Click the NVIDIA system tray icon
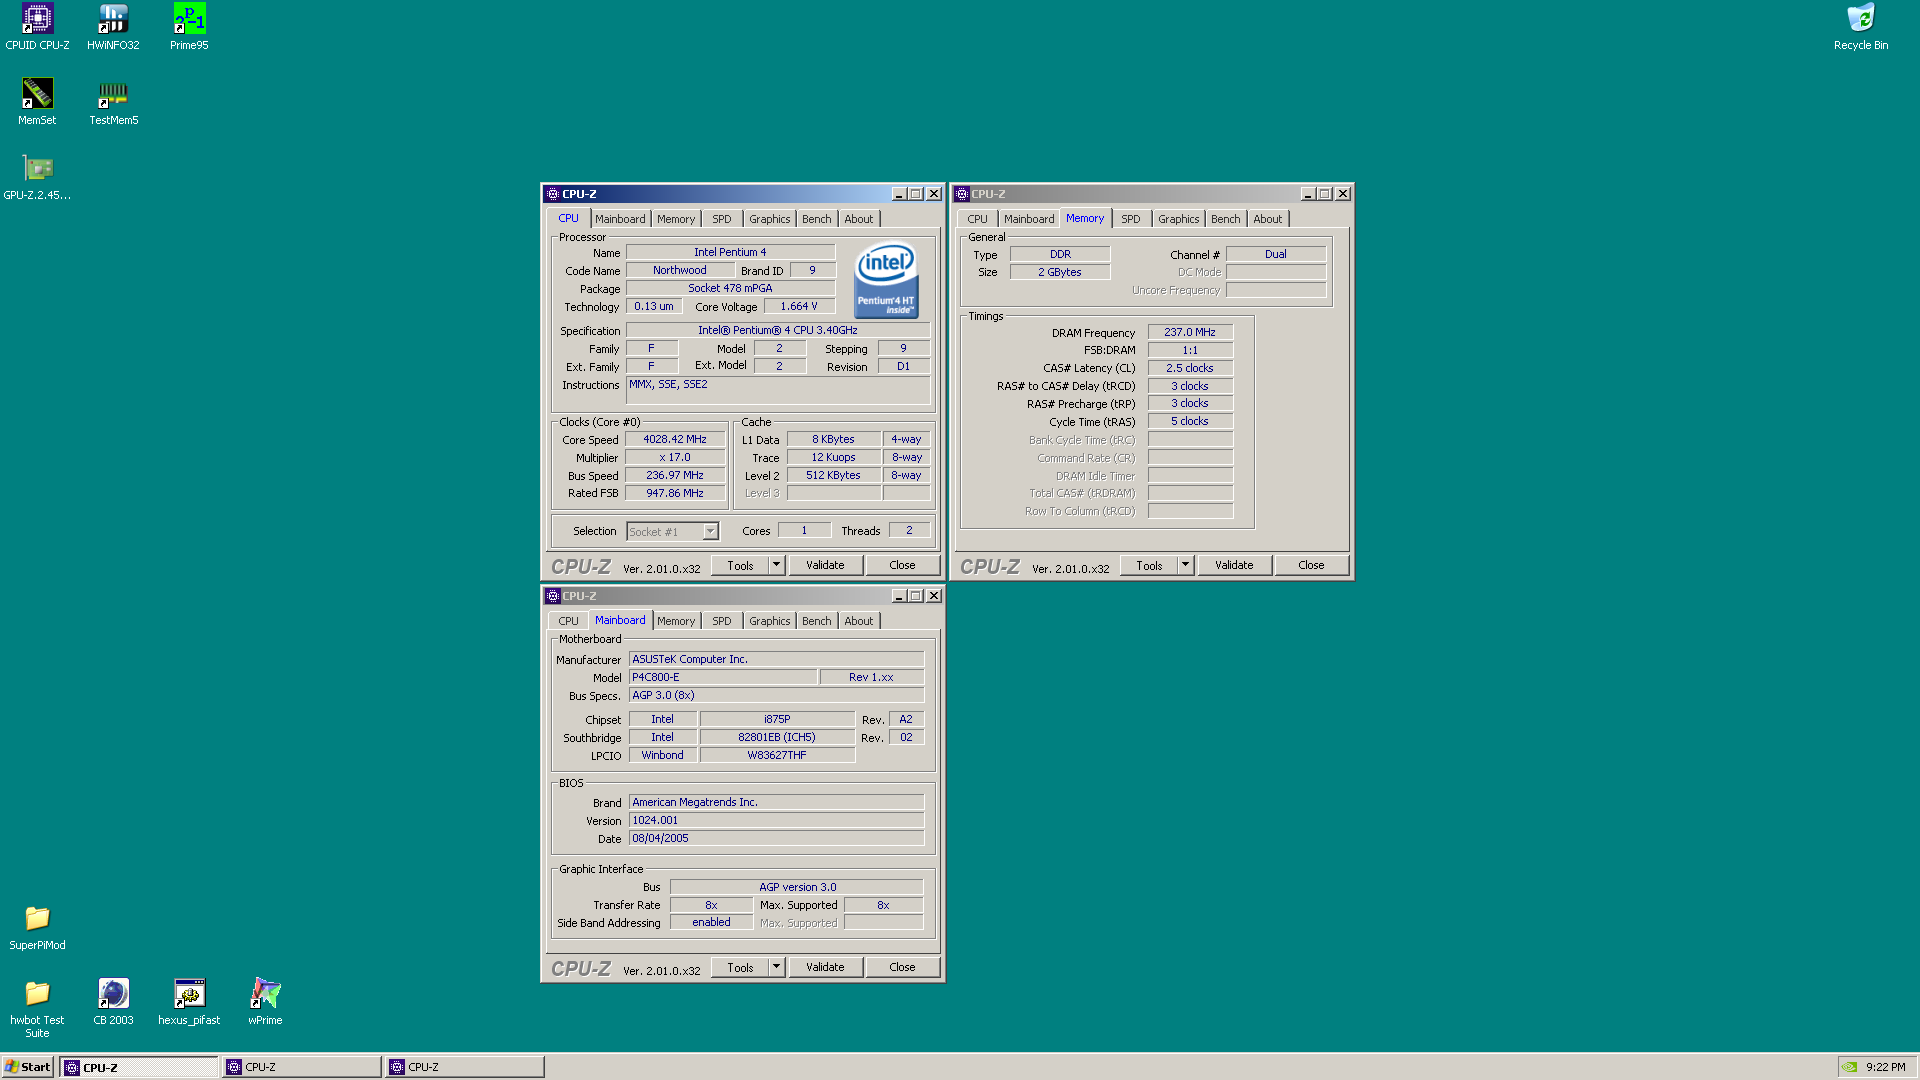This screenshot has width=1920, height=1080. pos(1850,1067)
